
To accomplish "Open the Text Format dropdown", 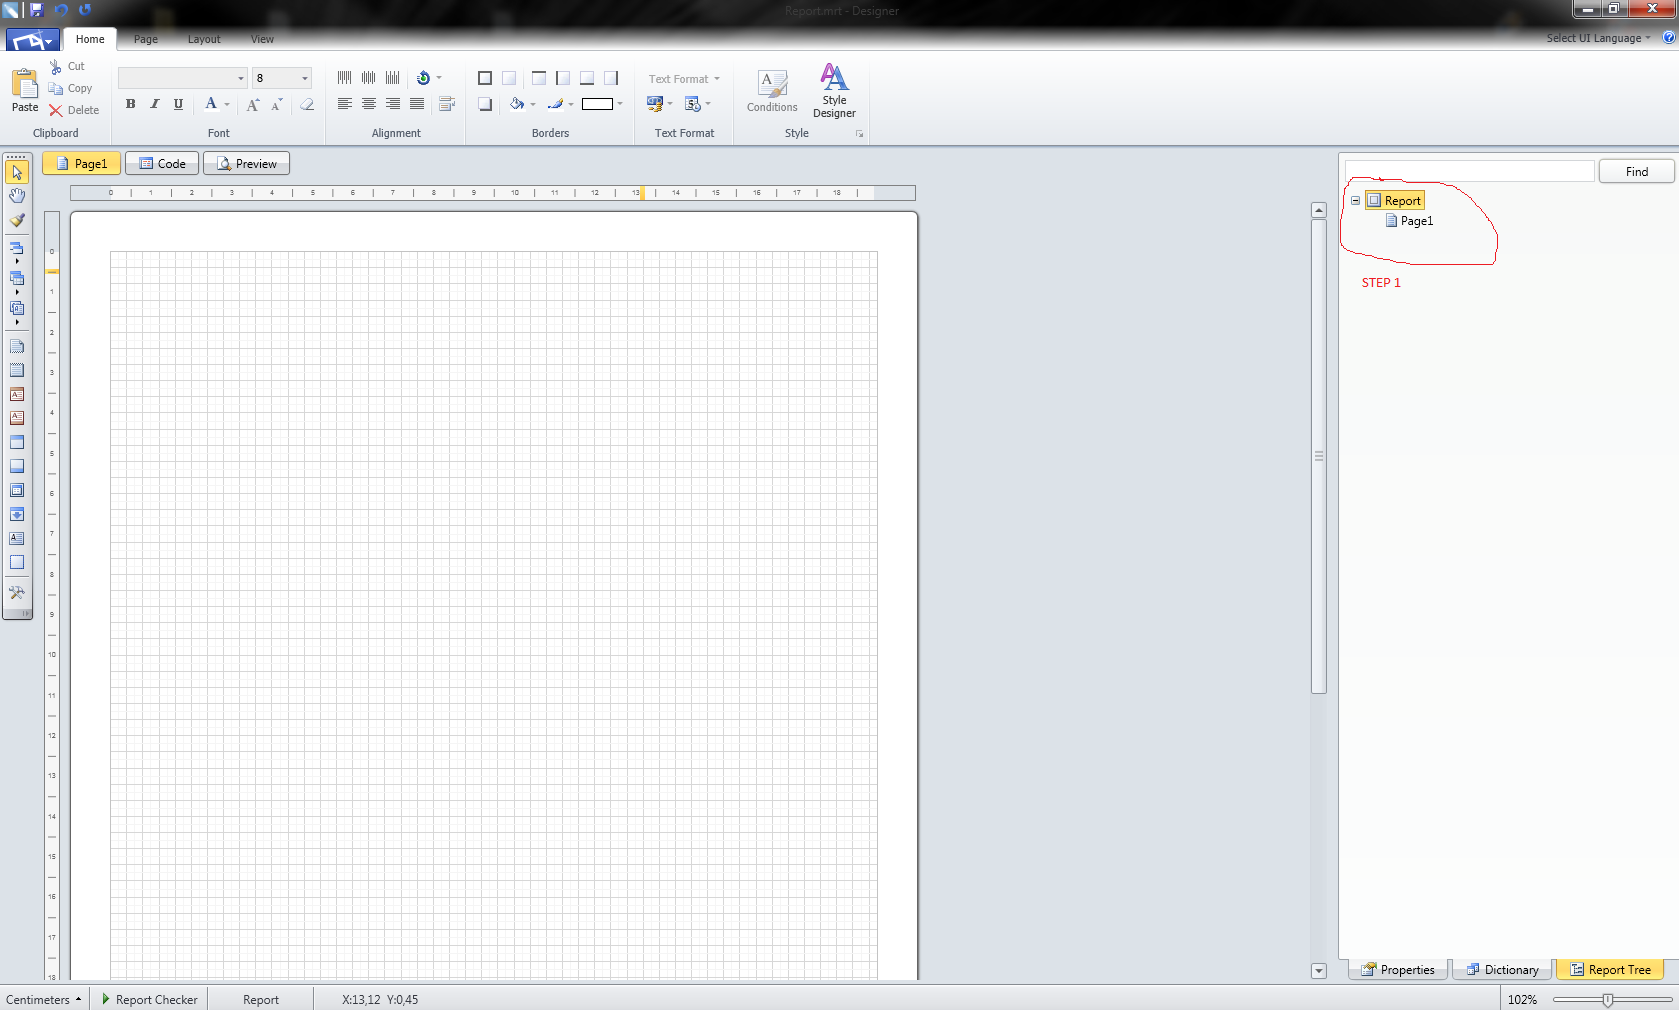I will click(x=684, y=79).
